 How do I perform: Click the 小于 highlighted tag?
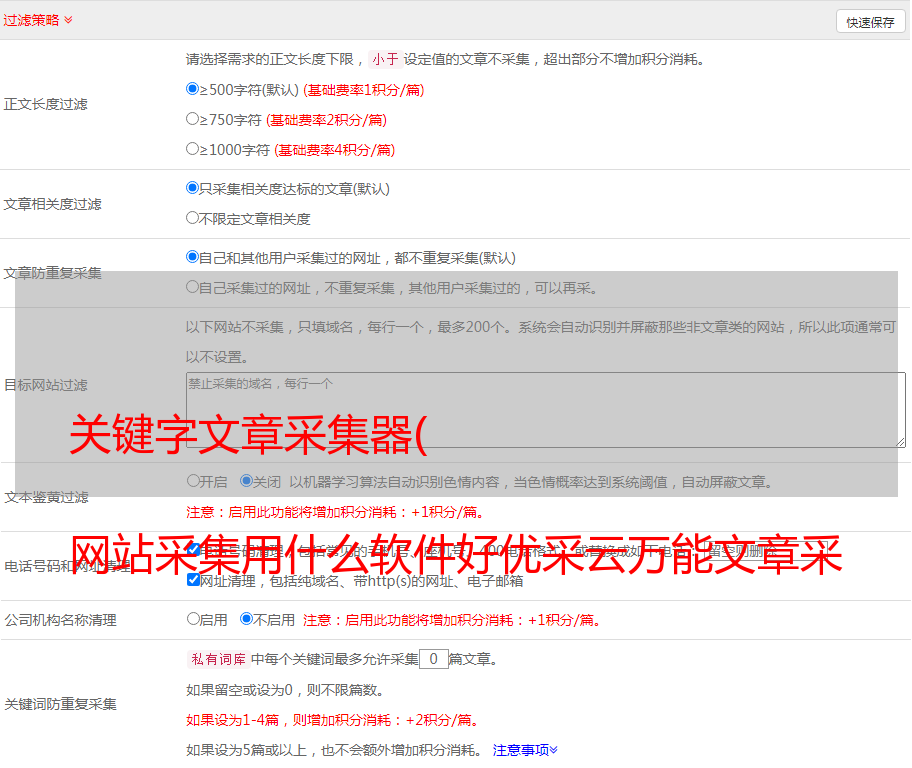tap(385, 59)
